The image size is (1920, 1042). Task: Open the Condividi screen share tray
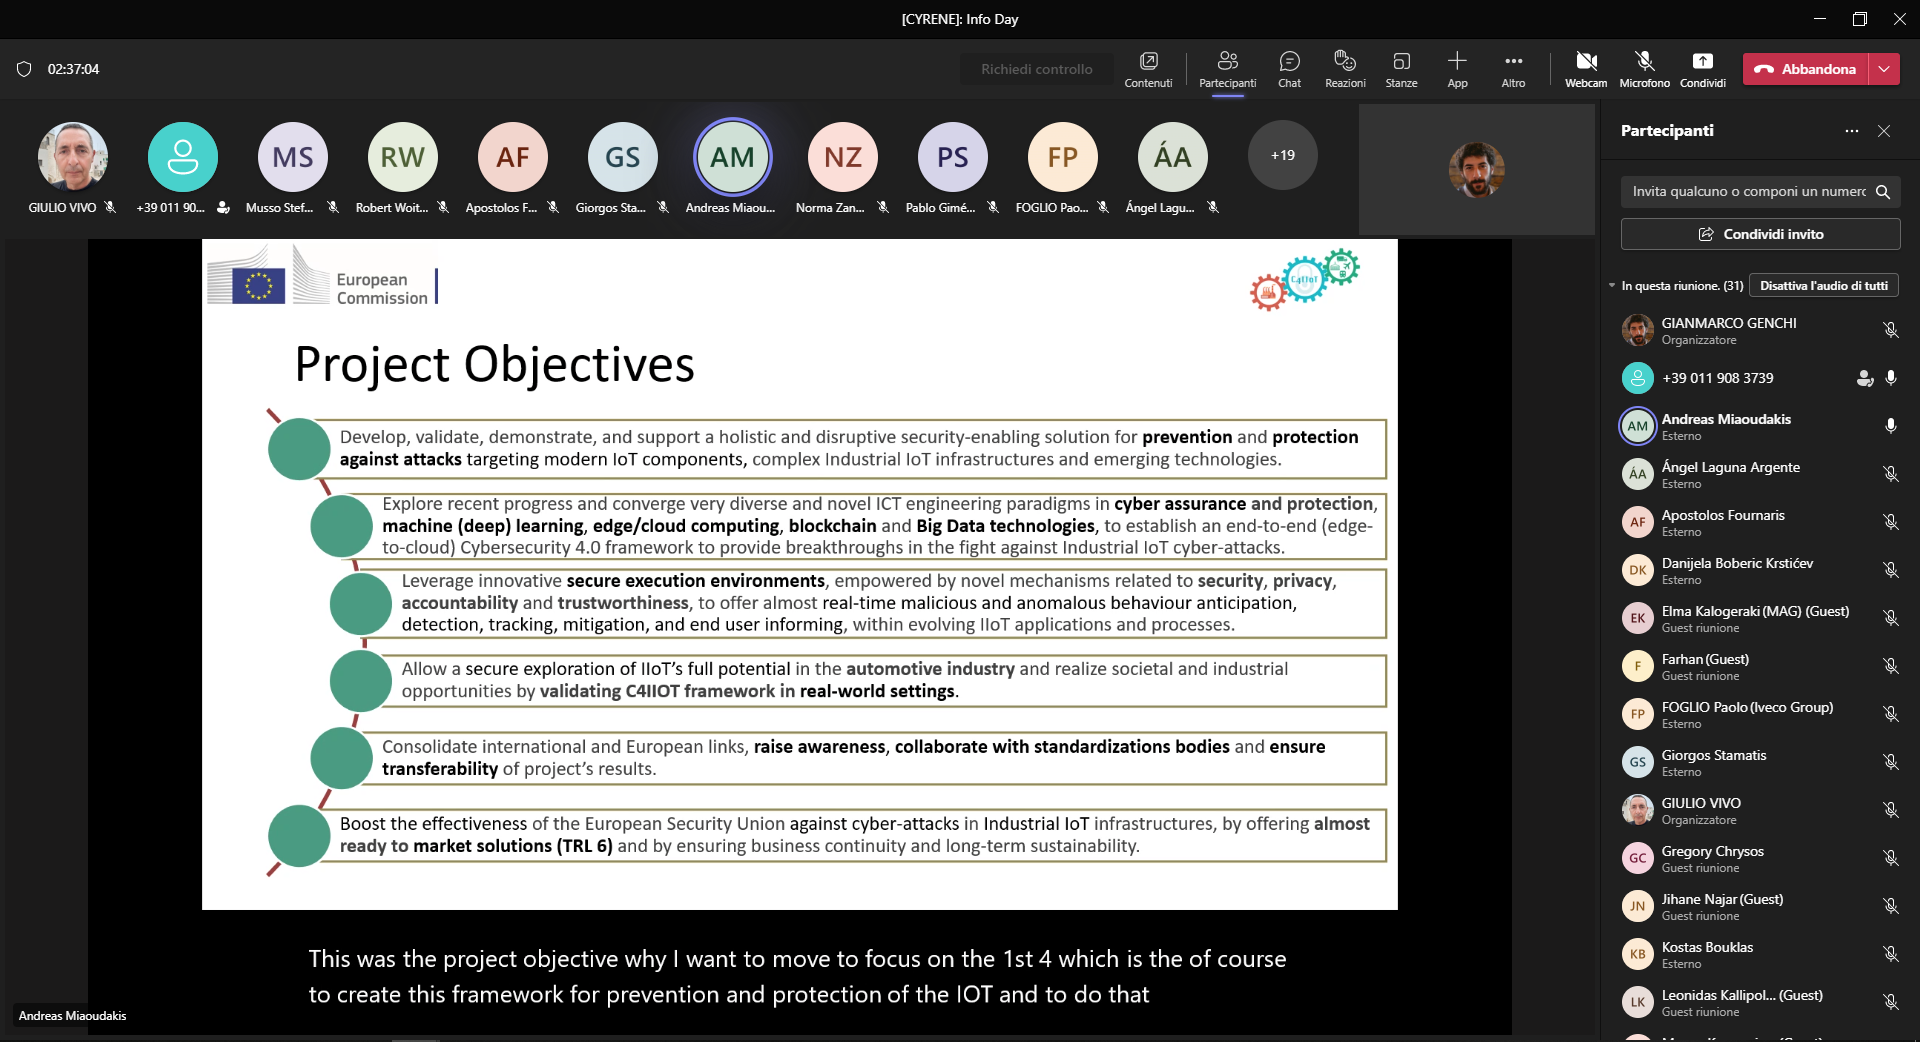[1702, 69]
